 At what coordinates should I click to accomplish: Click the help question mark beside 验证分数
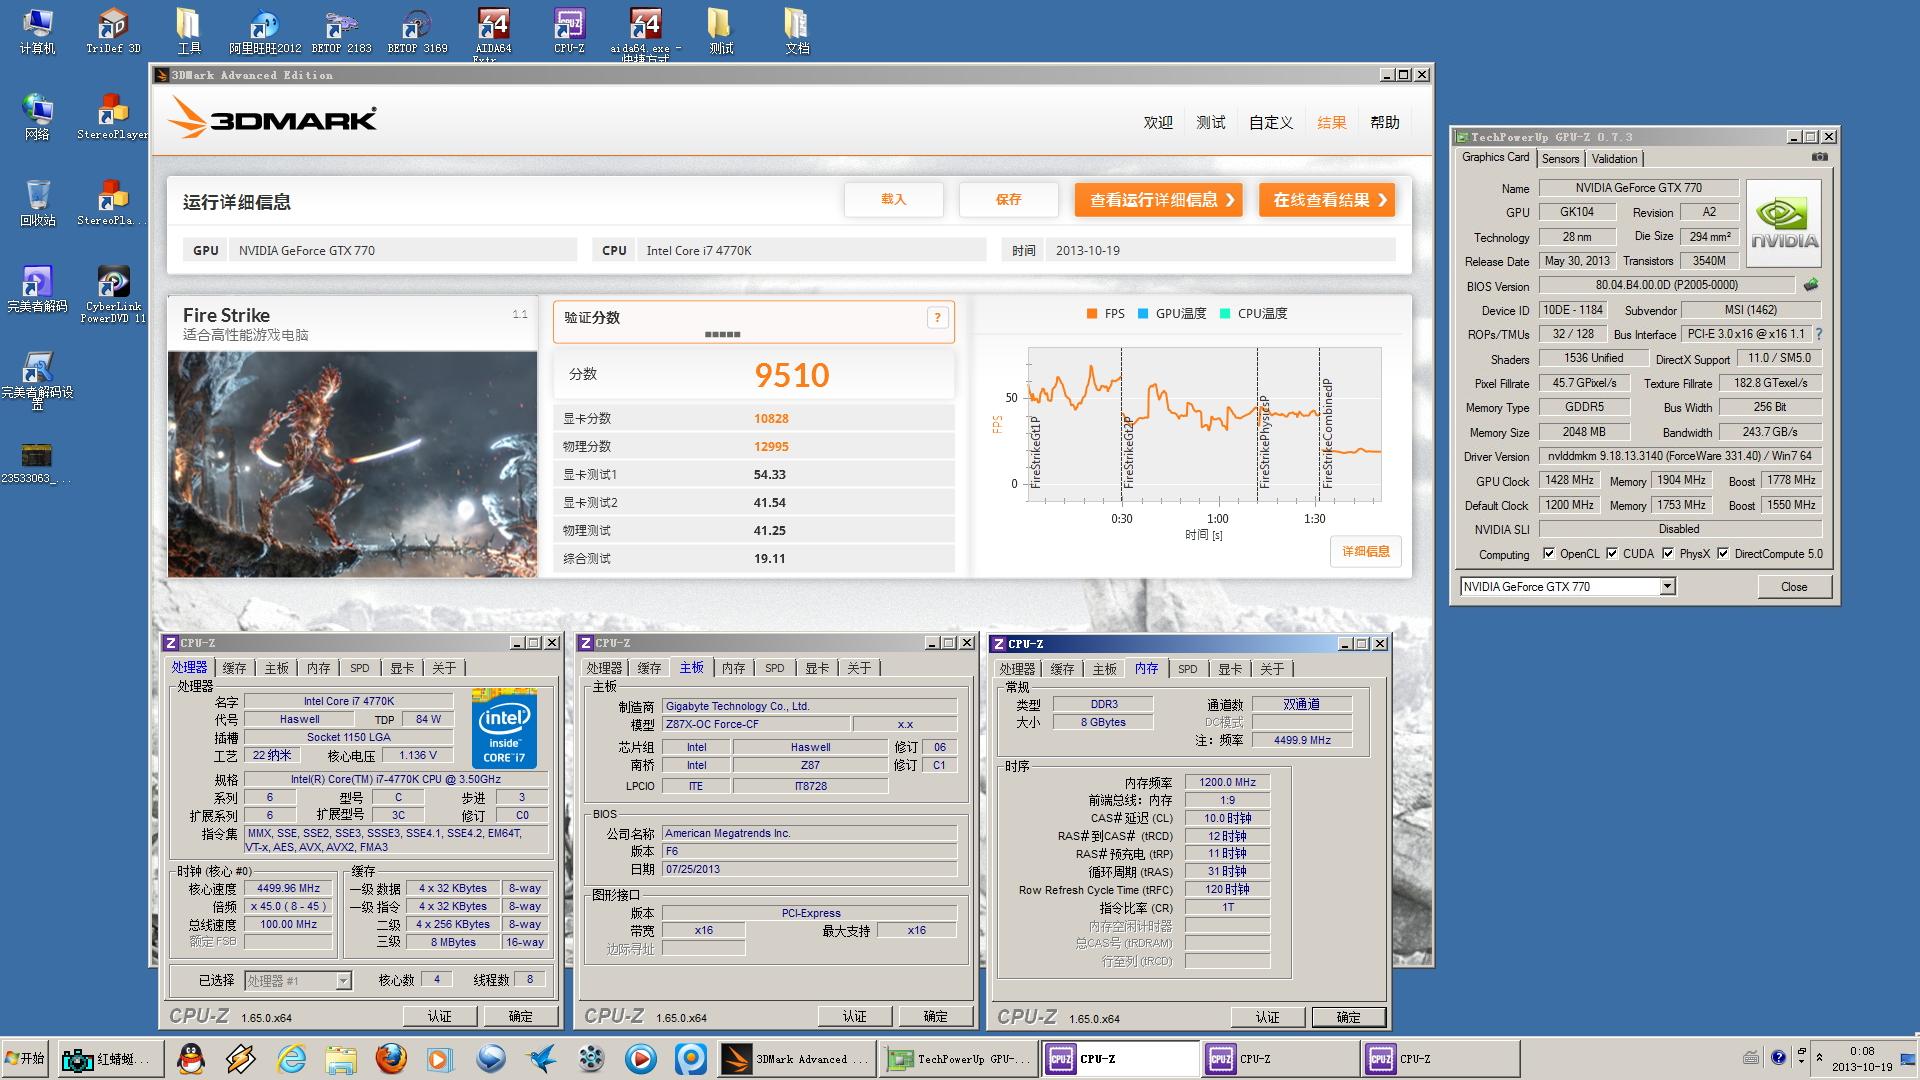937,318
